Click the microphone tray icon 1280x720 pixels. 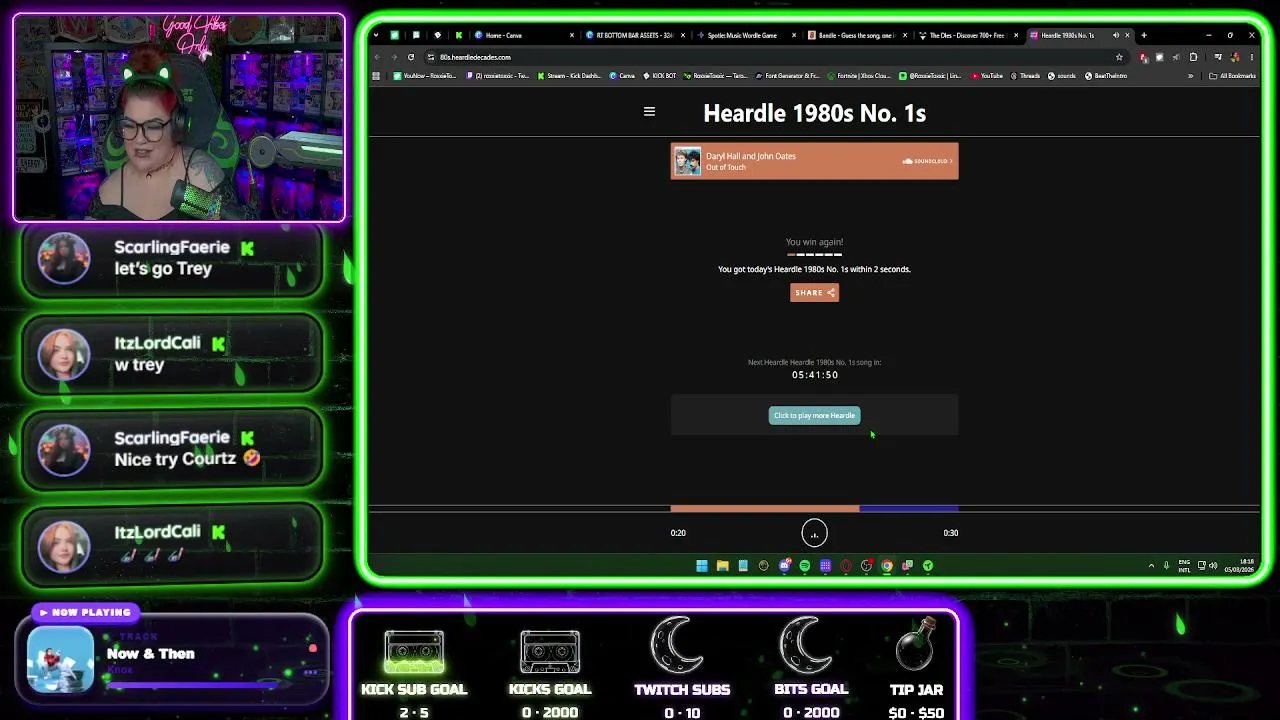[x=1166, y=566]
